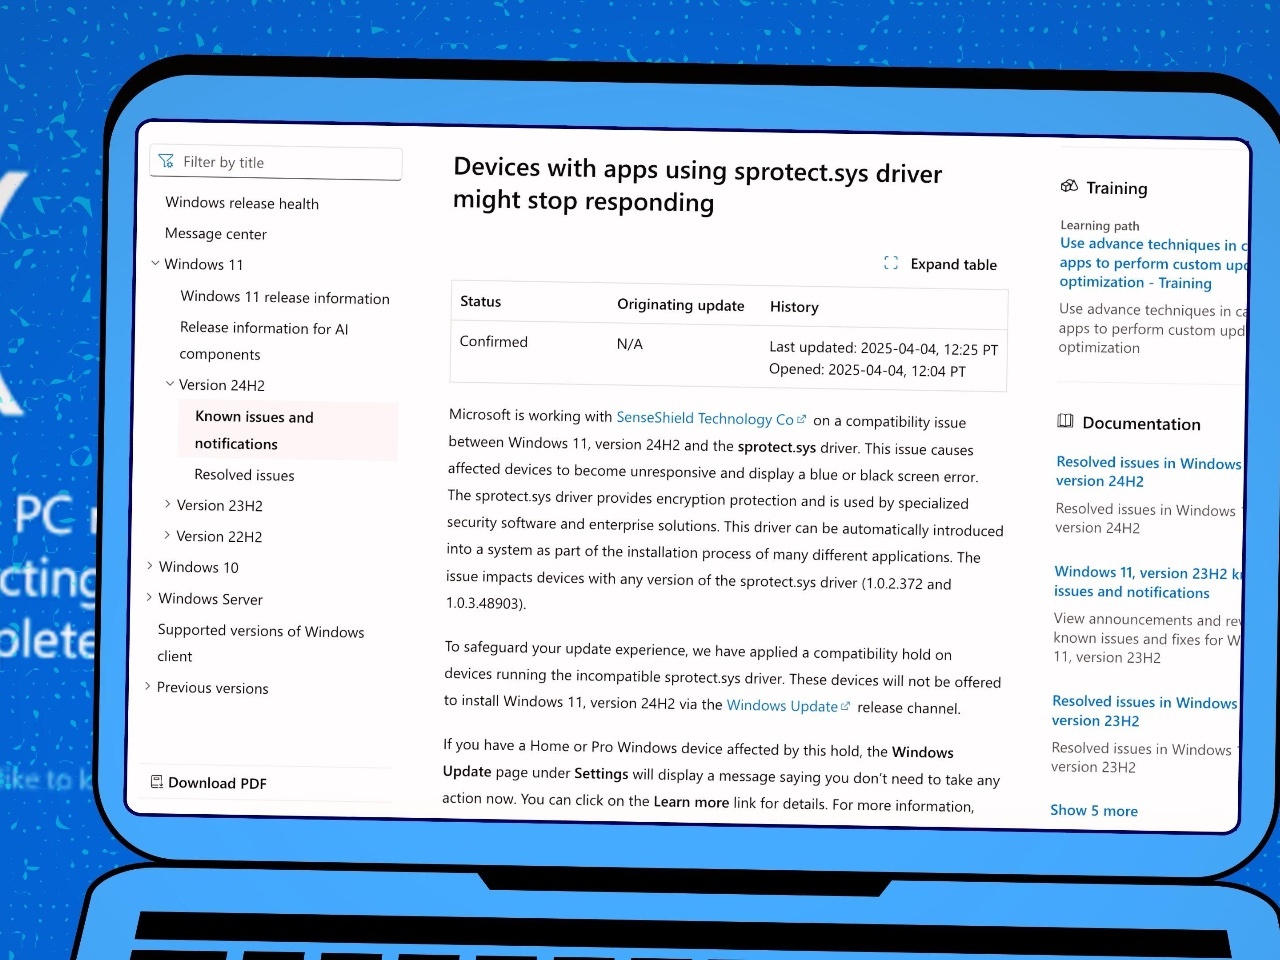Follow the SenseShield Technology Co link

(x=711, y=418)
